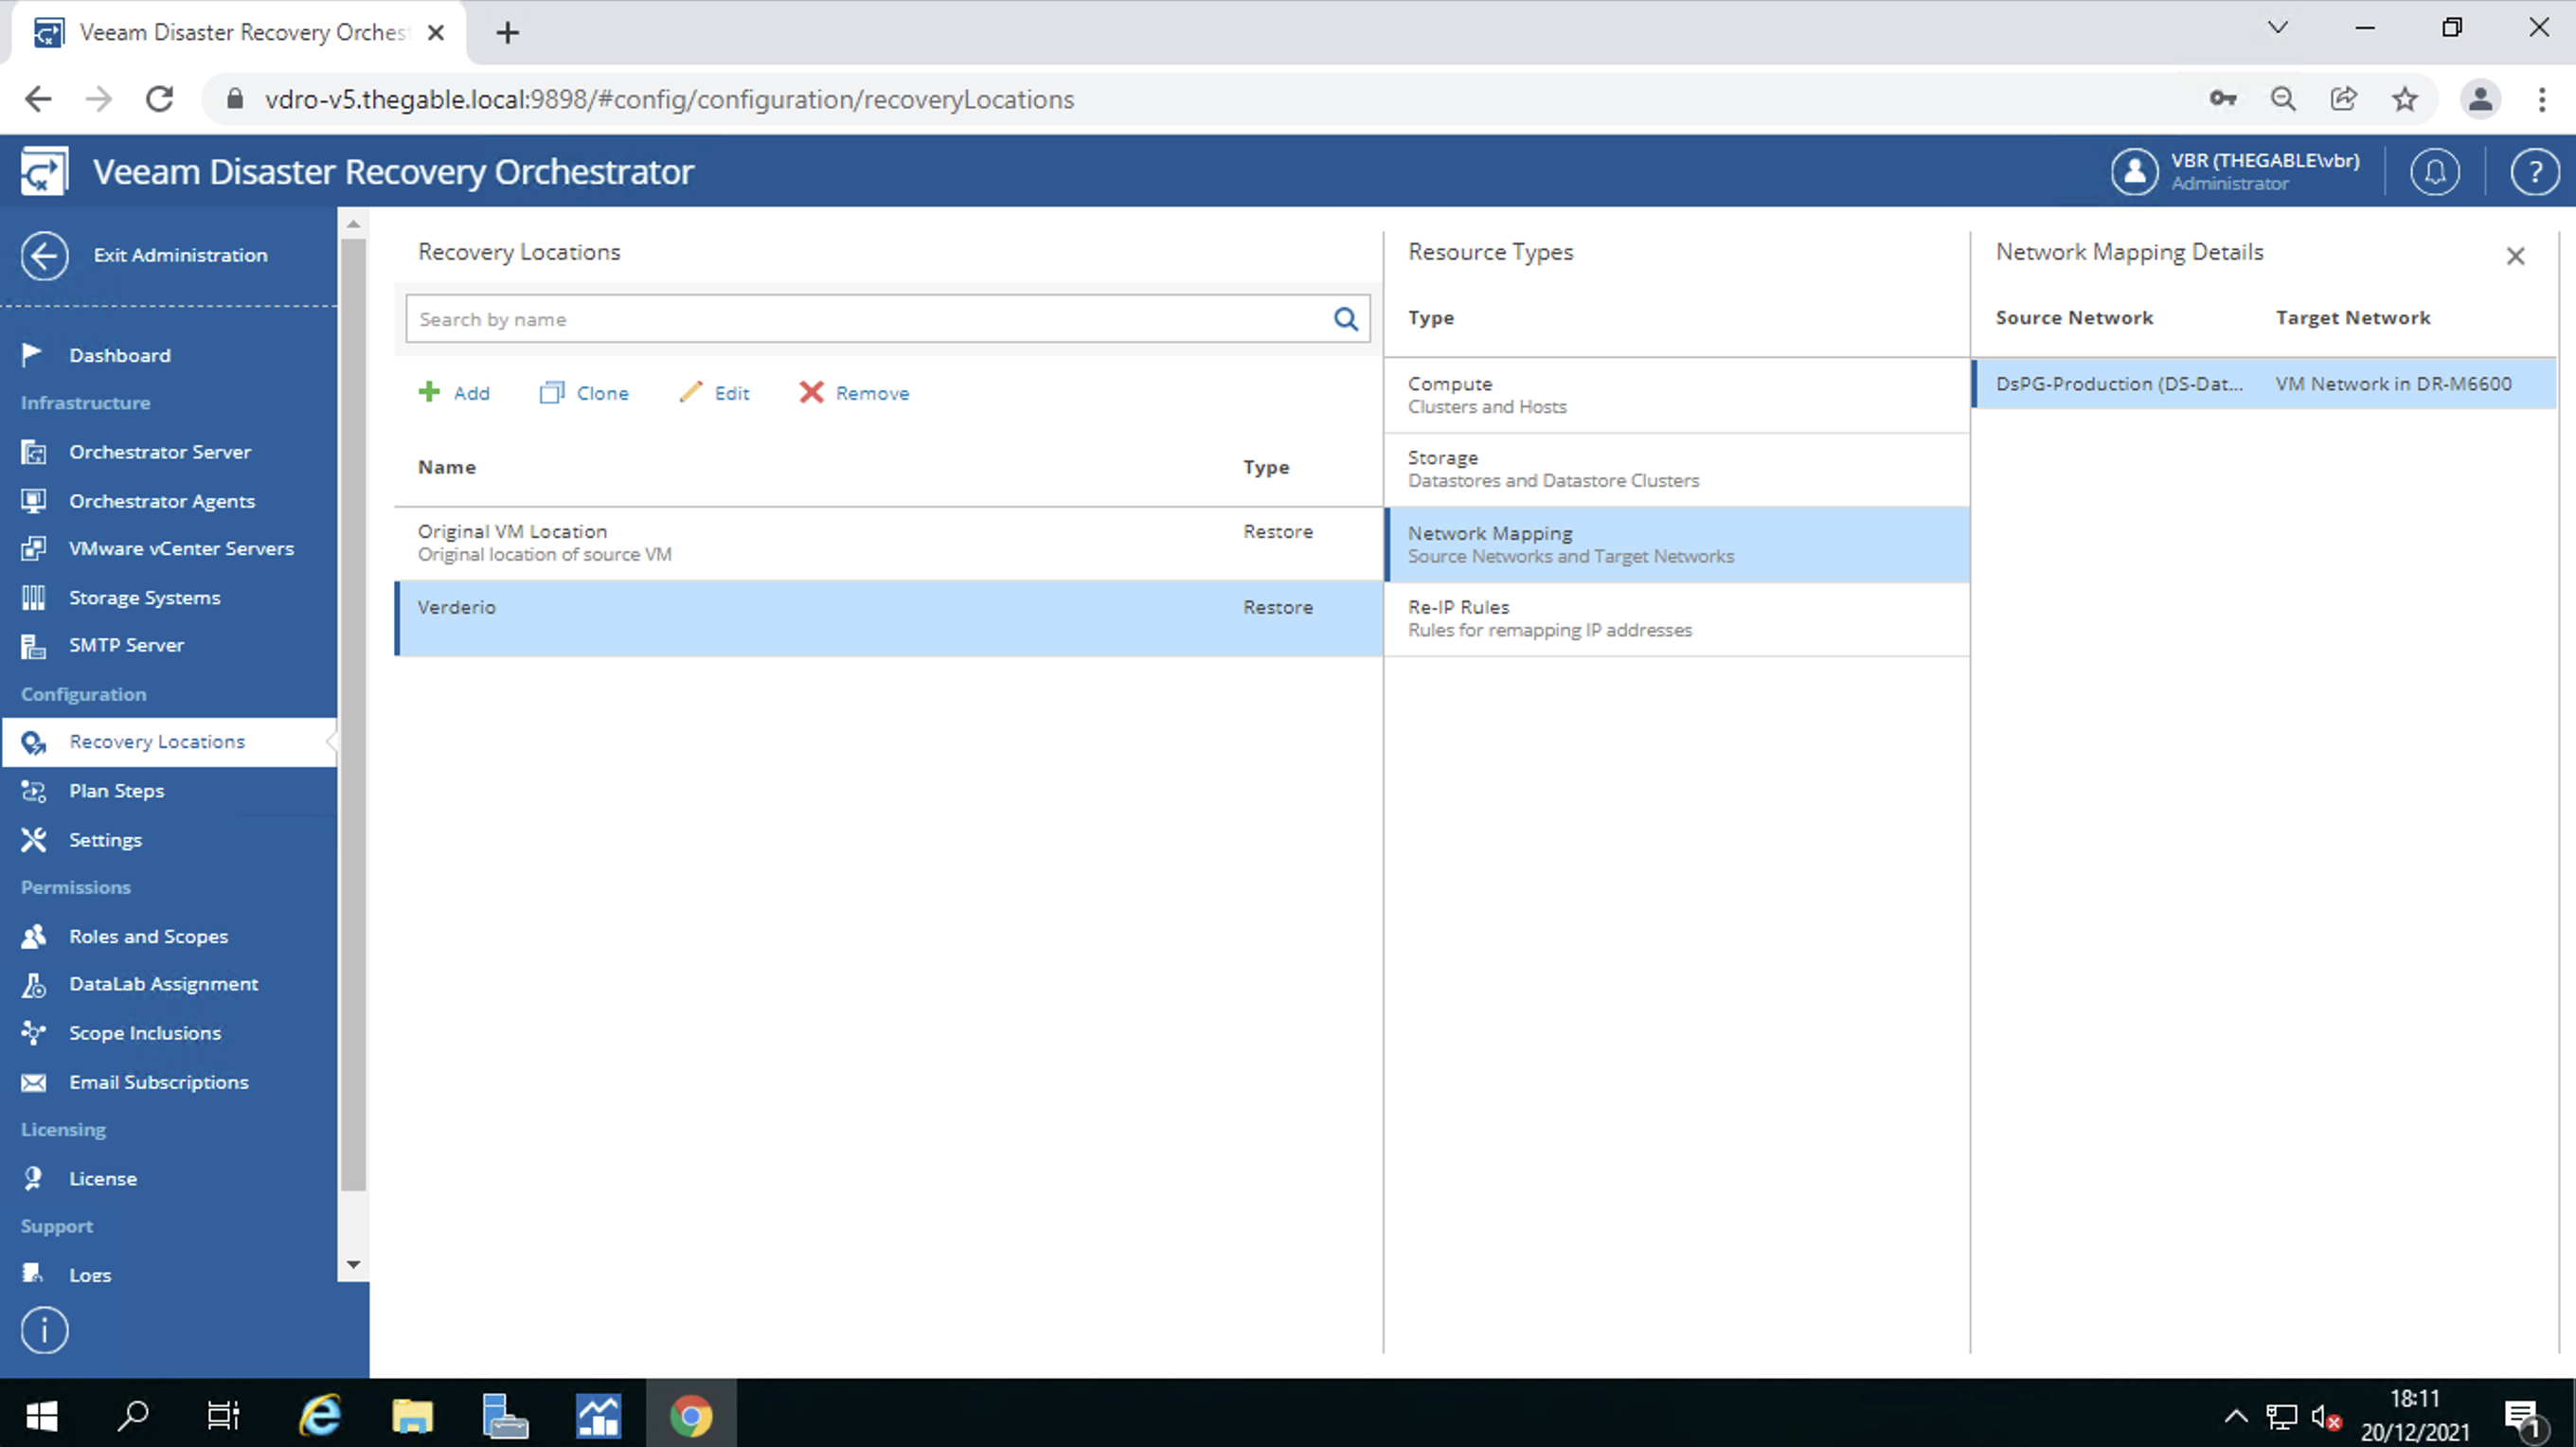Screen dimensions: 2576x1447
Task: Go back in browser history
Action: pyautogui.click(x=38, y=99)
